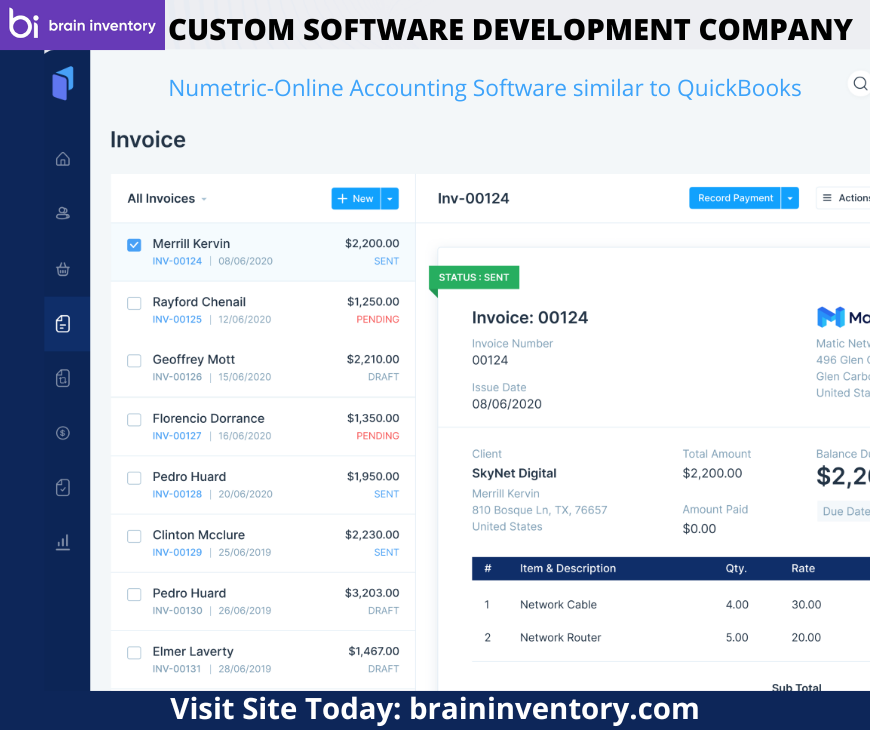Open the Actions menu button

pyautogui.click(x=843, y=198)
